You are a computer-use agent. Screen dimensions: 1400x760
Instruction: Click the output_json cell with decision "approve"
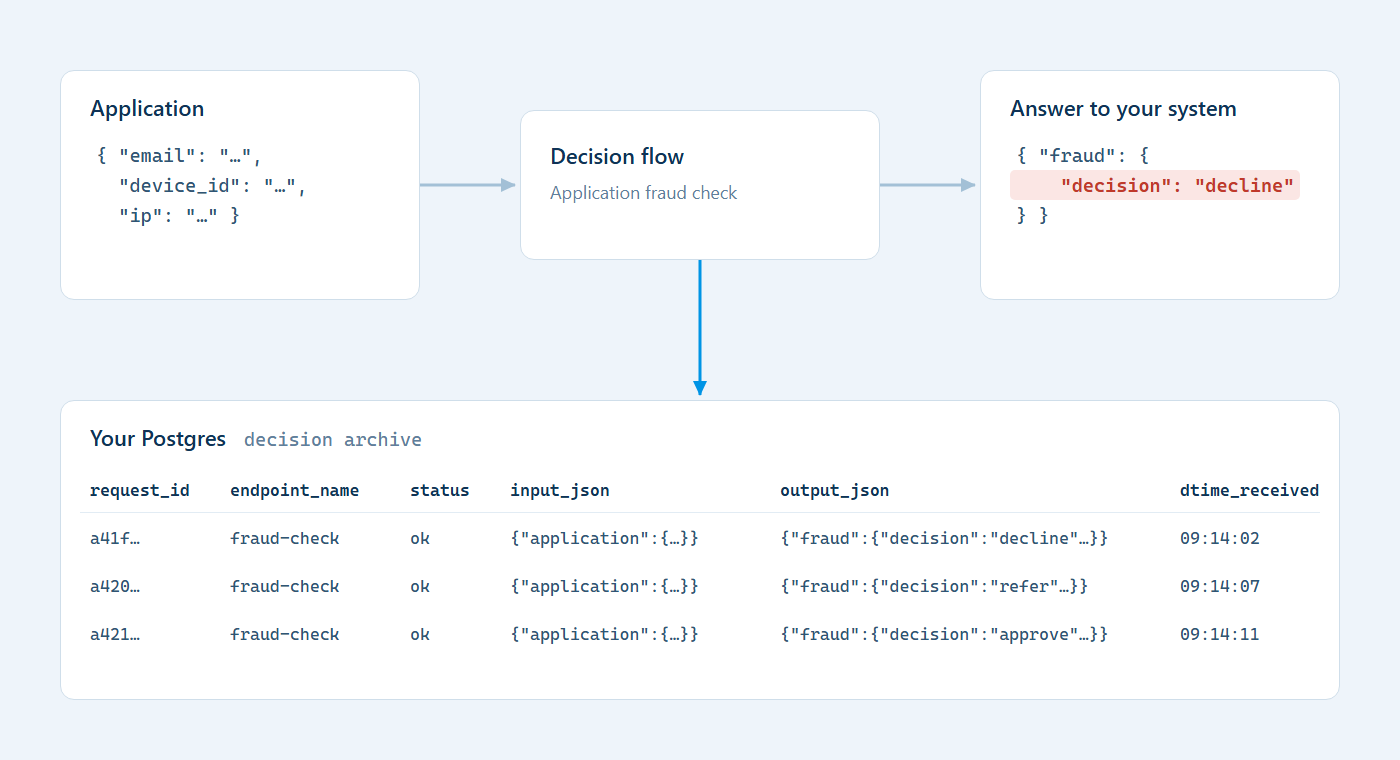click(944, 634)
